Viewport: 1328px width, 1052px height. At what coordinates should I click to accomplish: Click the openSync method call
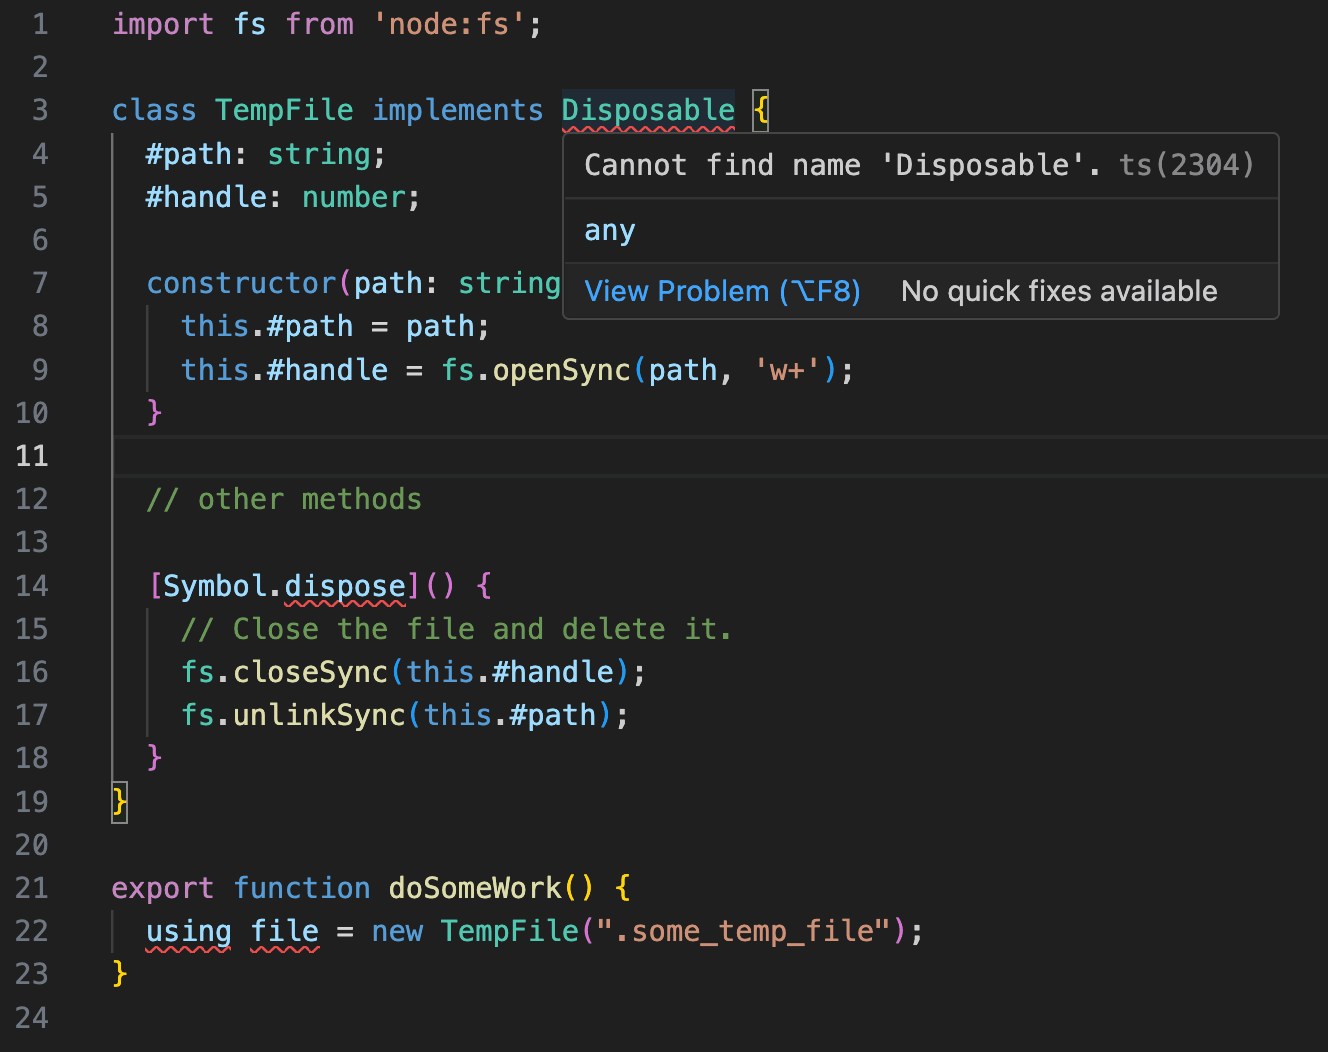pyautogui.click(x=562, y=370)
